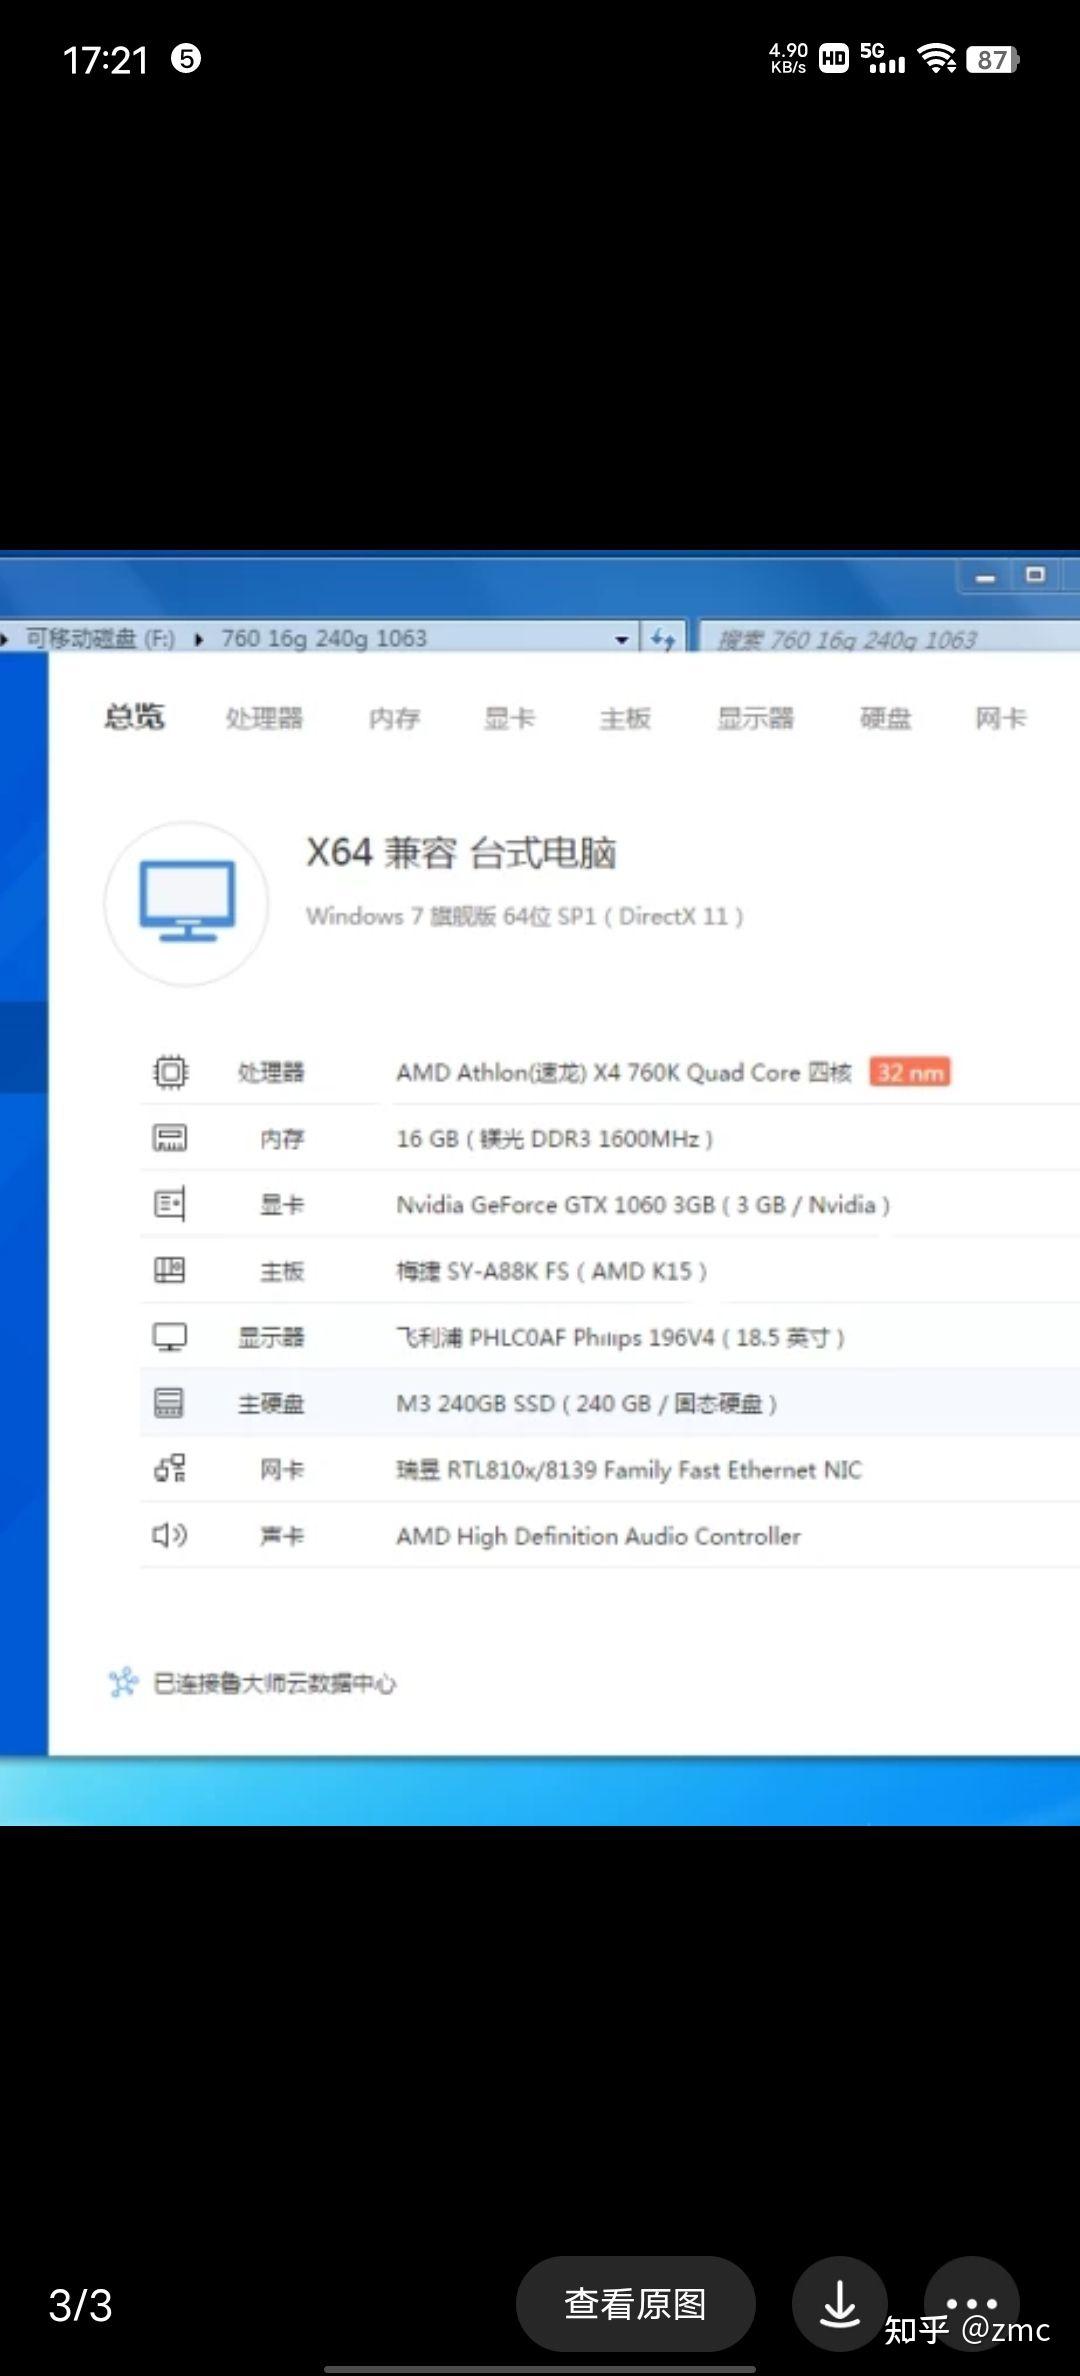Click the sound card speaker icon
The height and width of the screenshot is (2376, 1080).
click(170, 1535)
